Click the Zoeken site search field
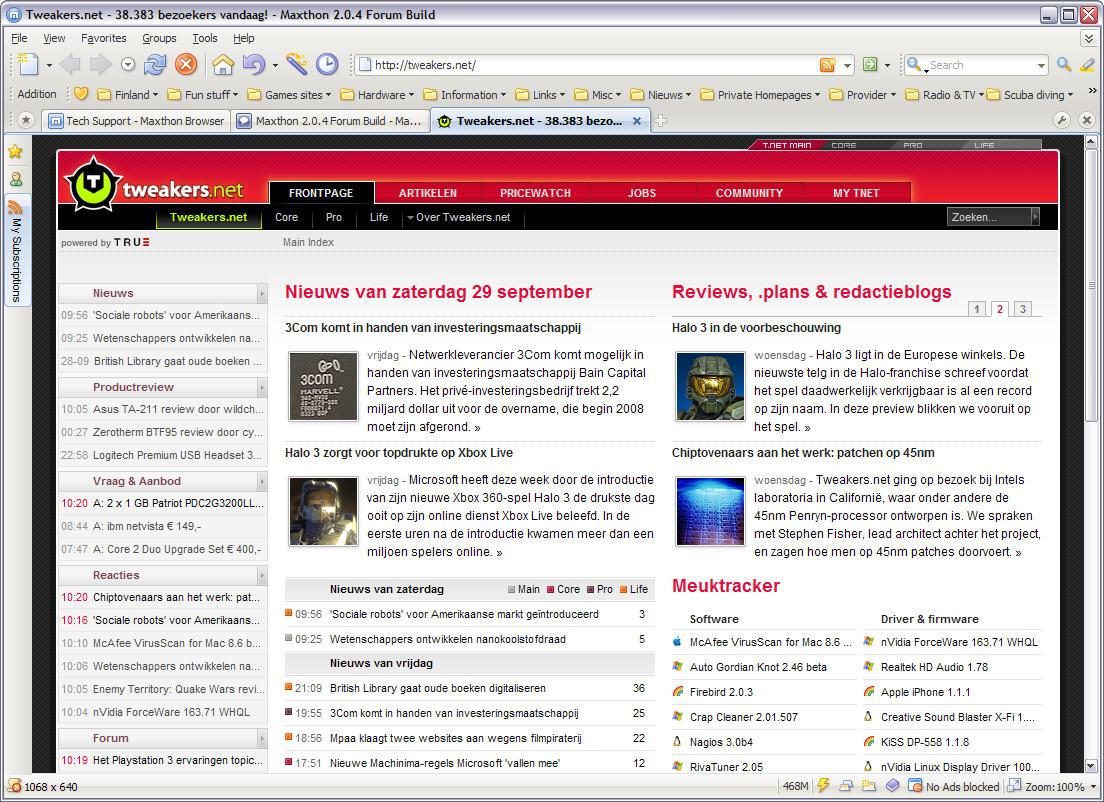This screenshot has height=802, width=1104. [x=990, y=217]
